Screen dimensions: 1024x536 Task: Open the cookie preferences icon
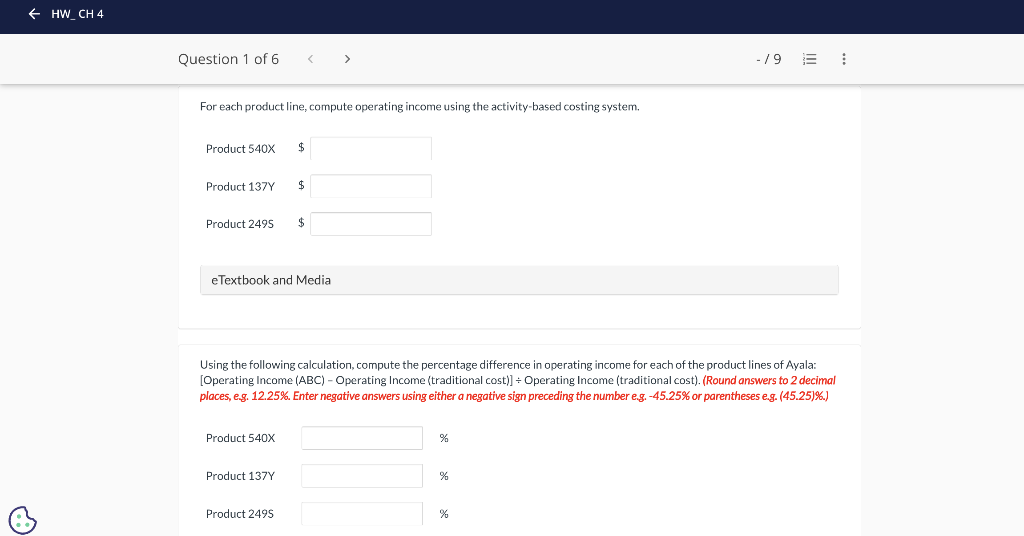(23, 520)
